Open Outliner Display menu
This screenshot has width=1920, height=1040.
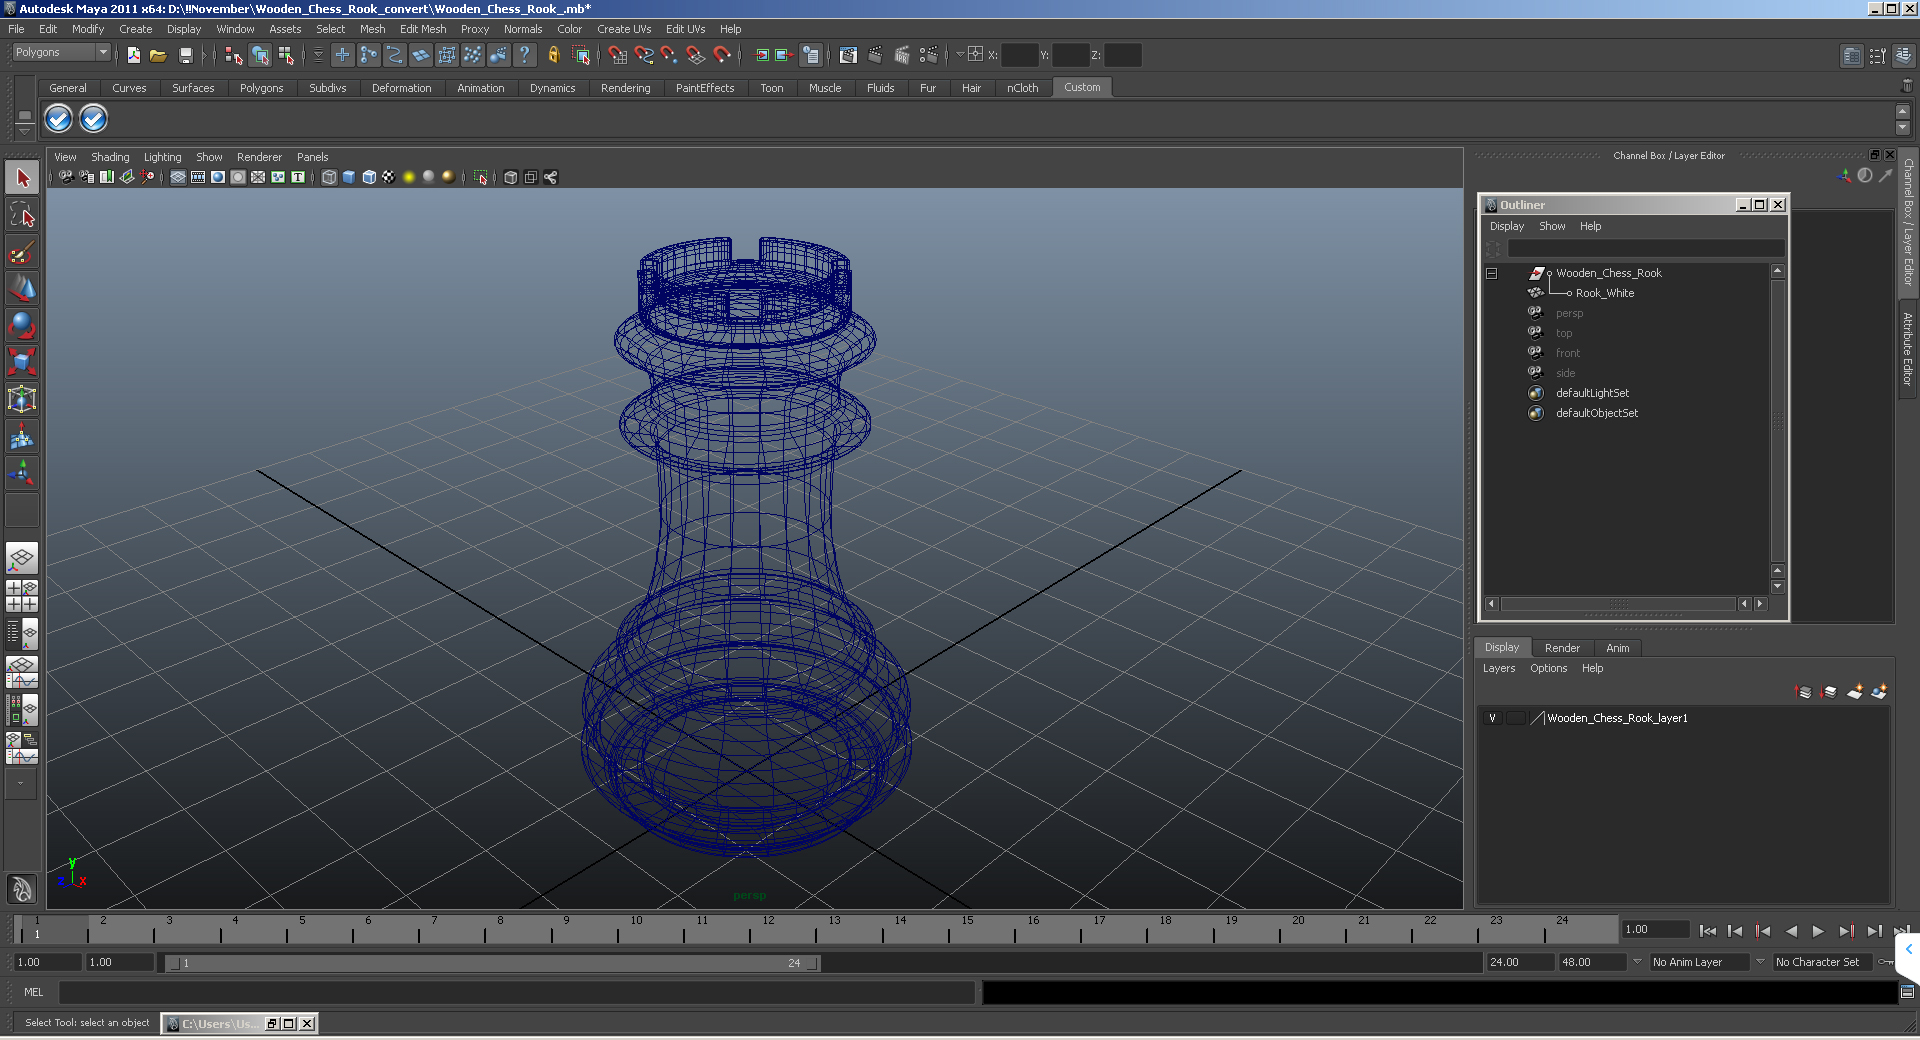(x=1506, y=226)
